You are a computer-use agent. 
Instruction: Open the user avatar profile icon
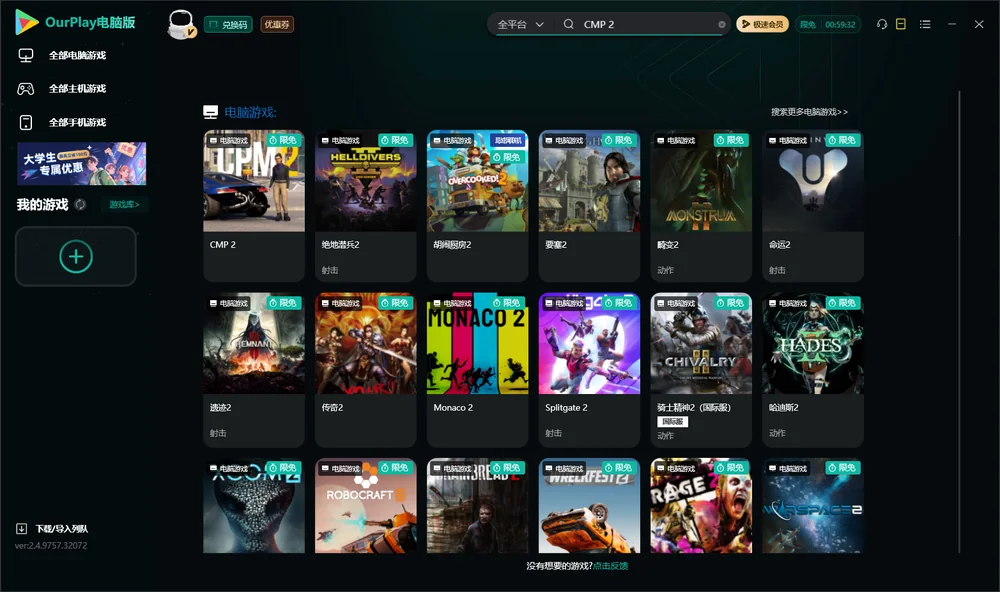point(181,24)
